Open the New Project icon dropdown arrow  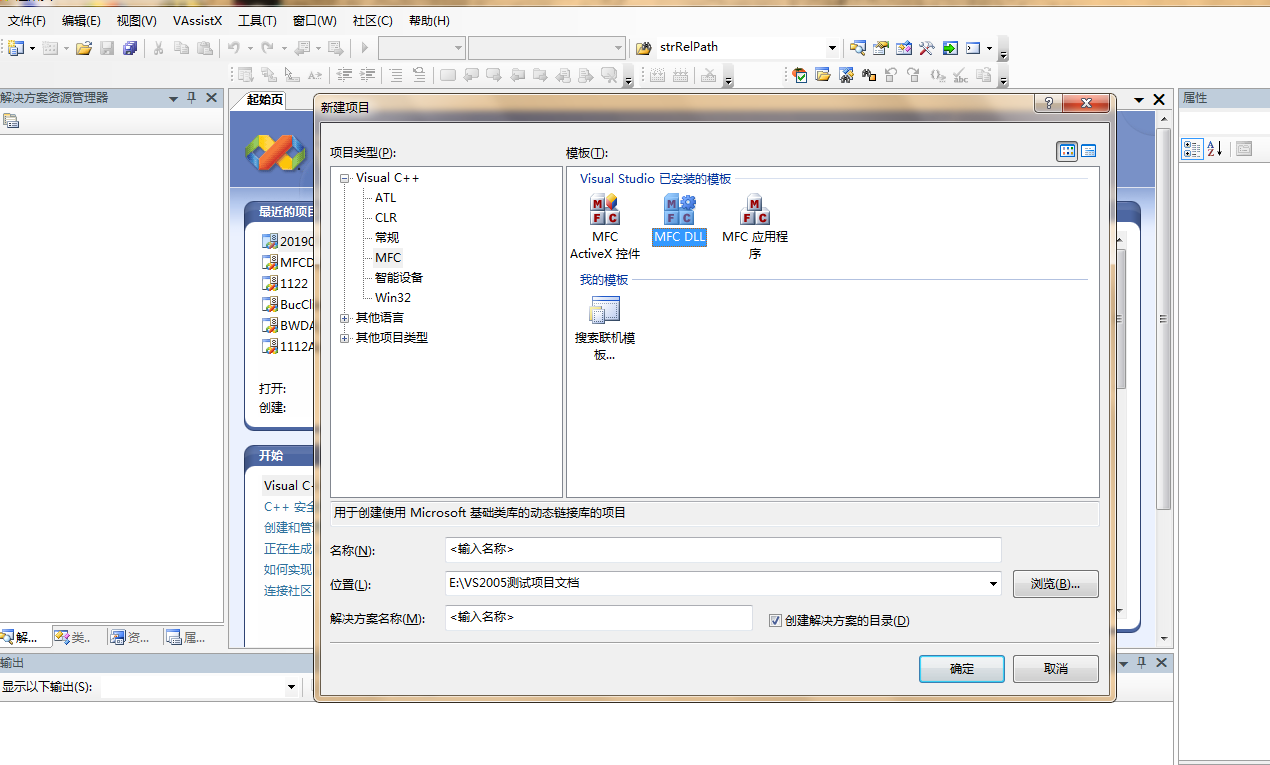pyautogui.click(x=32, y=48)
